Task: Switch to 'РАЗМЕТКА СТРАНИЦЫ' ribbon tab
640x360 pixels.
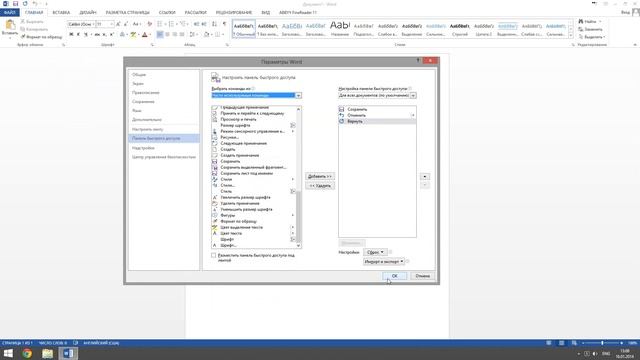Action: coord(128,13)
